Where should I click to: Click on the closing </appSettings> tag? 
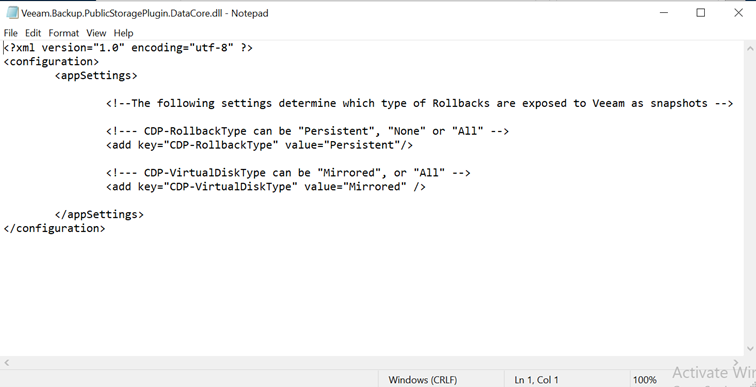click(99, 214)
